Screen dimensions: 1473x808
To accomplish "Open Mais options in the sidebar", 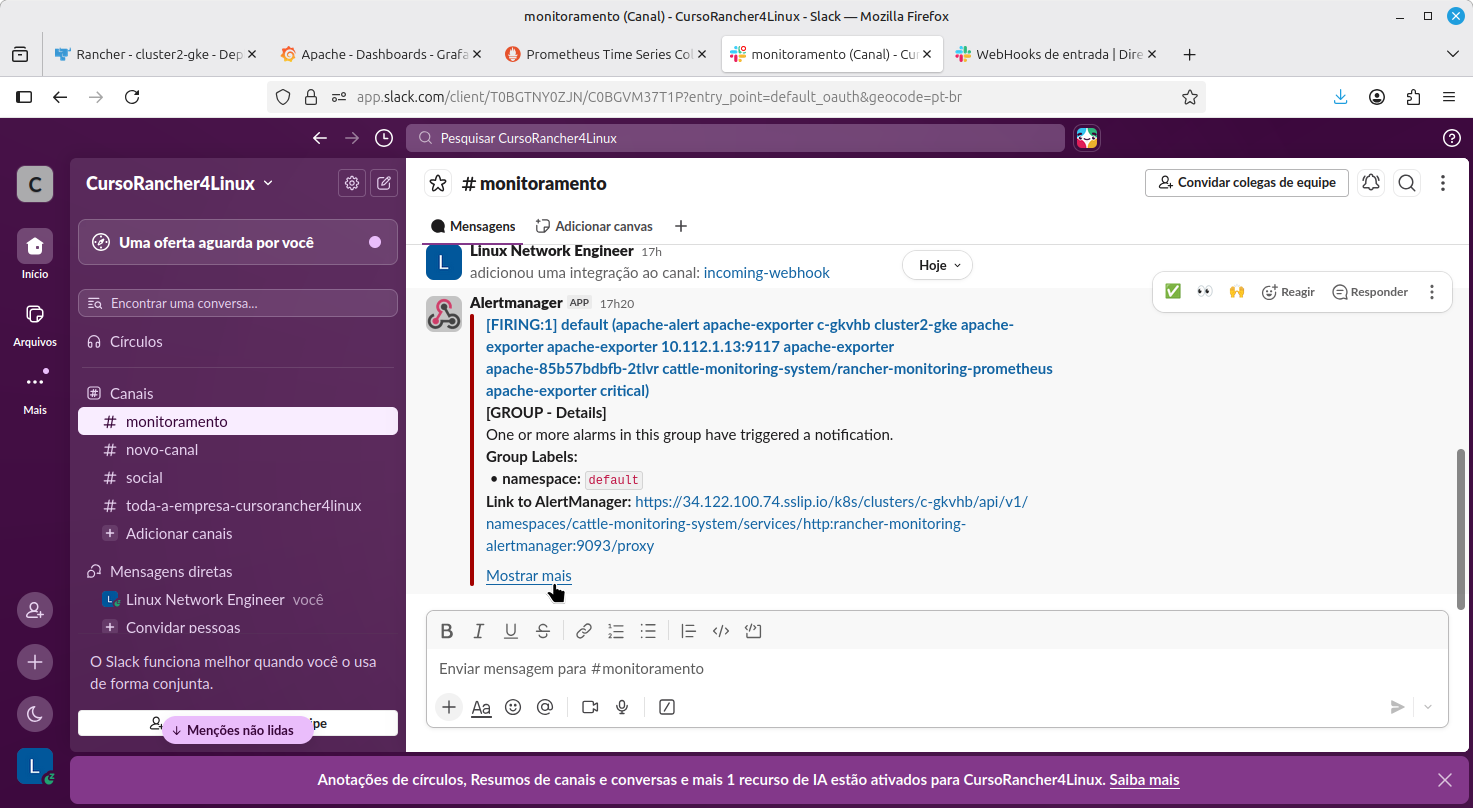I will [35, 390].
